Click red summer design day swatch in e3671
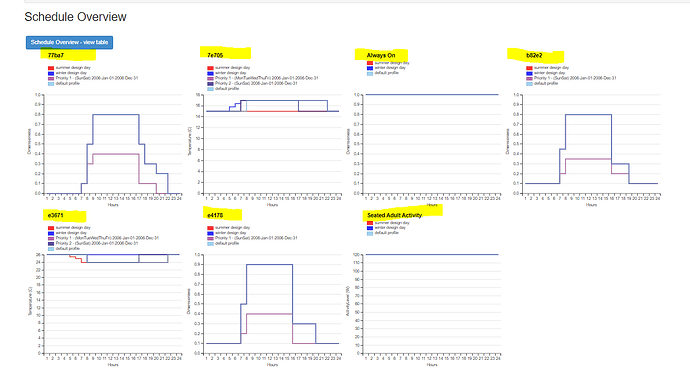The width and height of the screenshot is (690, 373). point(51,228)
